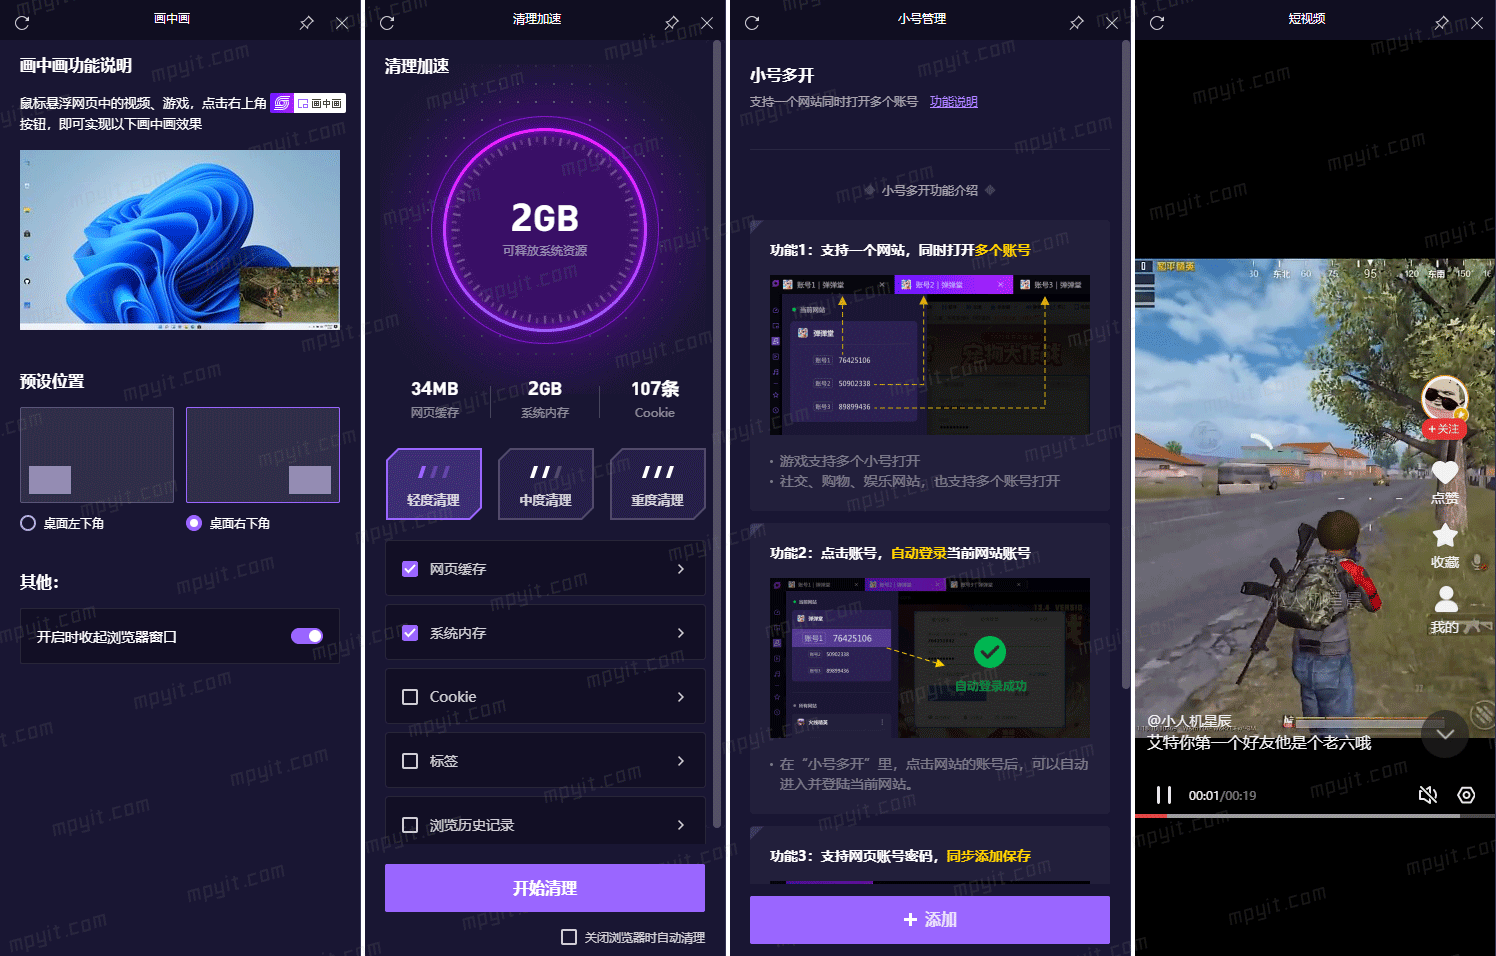
Task: Open the video author's avatar
Action: [1444, 398]
